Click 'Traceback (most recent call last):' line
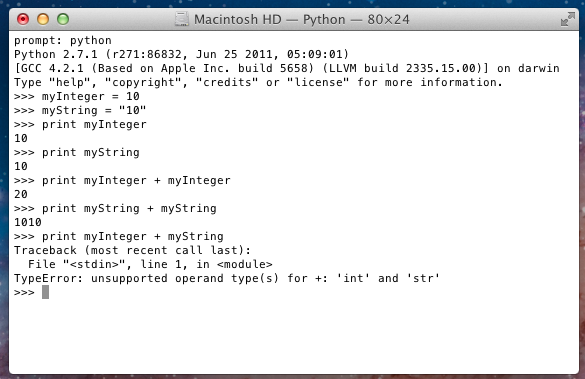 point(132,250)
